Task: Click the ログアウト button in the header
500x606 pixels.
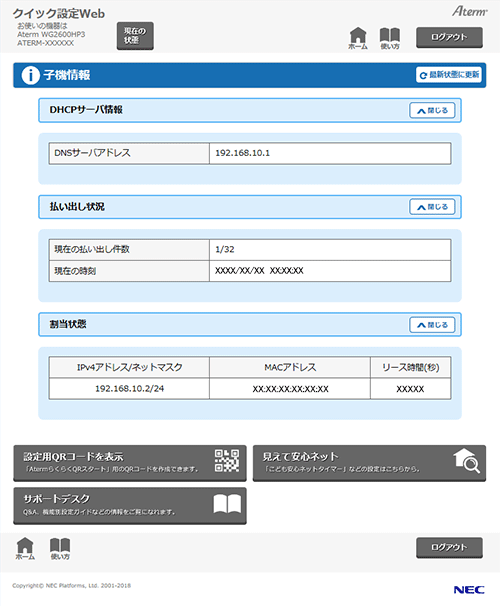Action: pyautogui.click(x=449, y=37)
